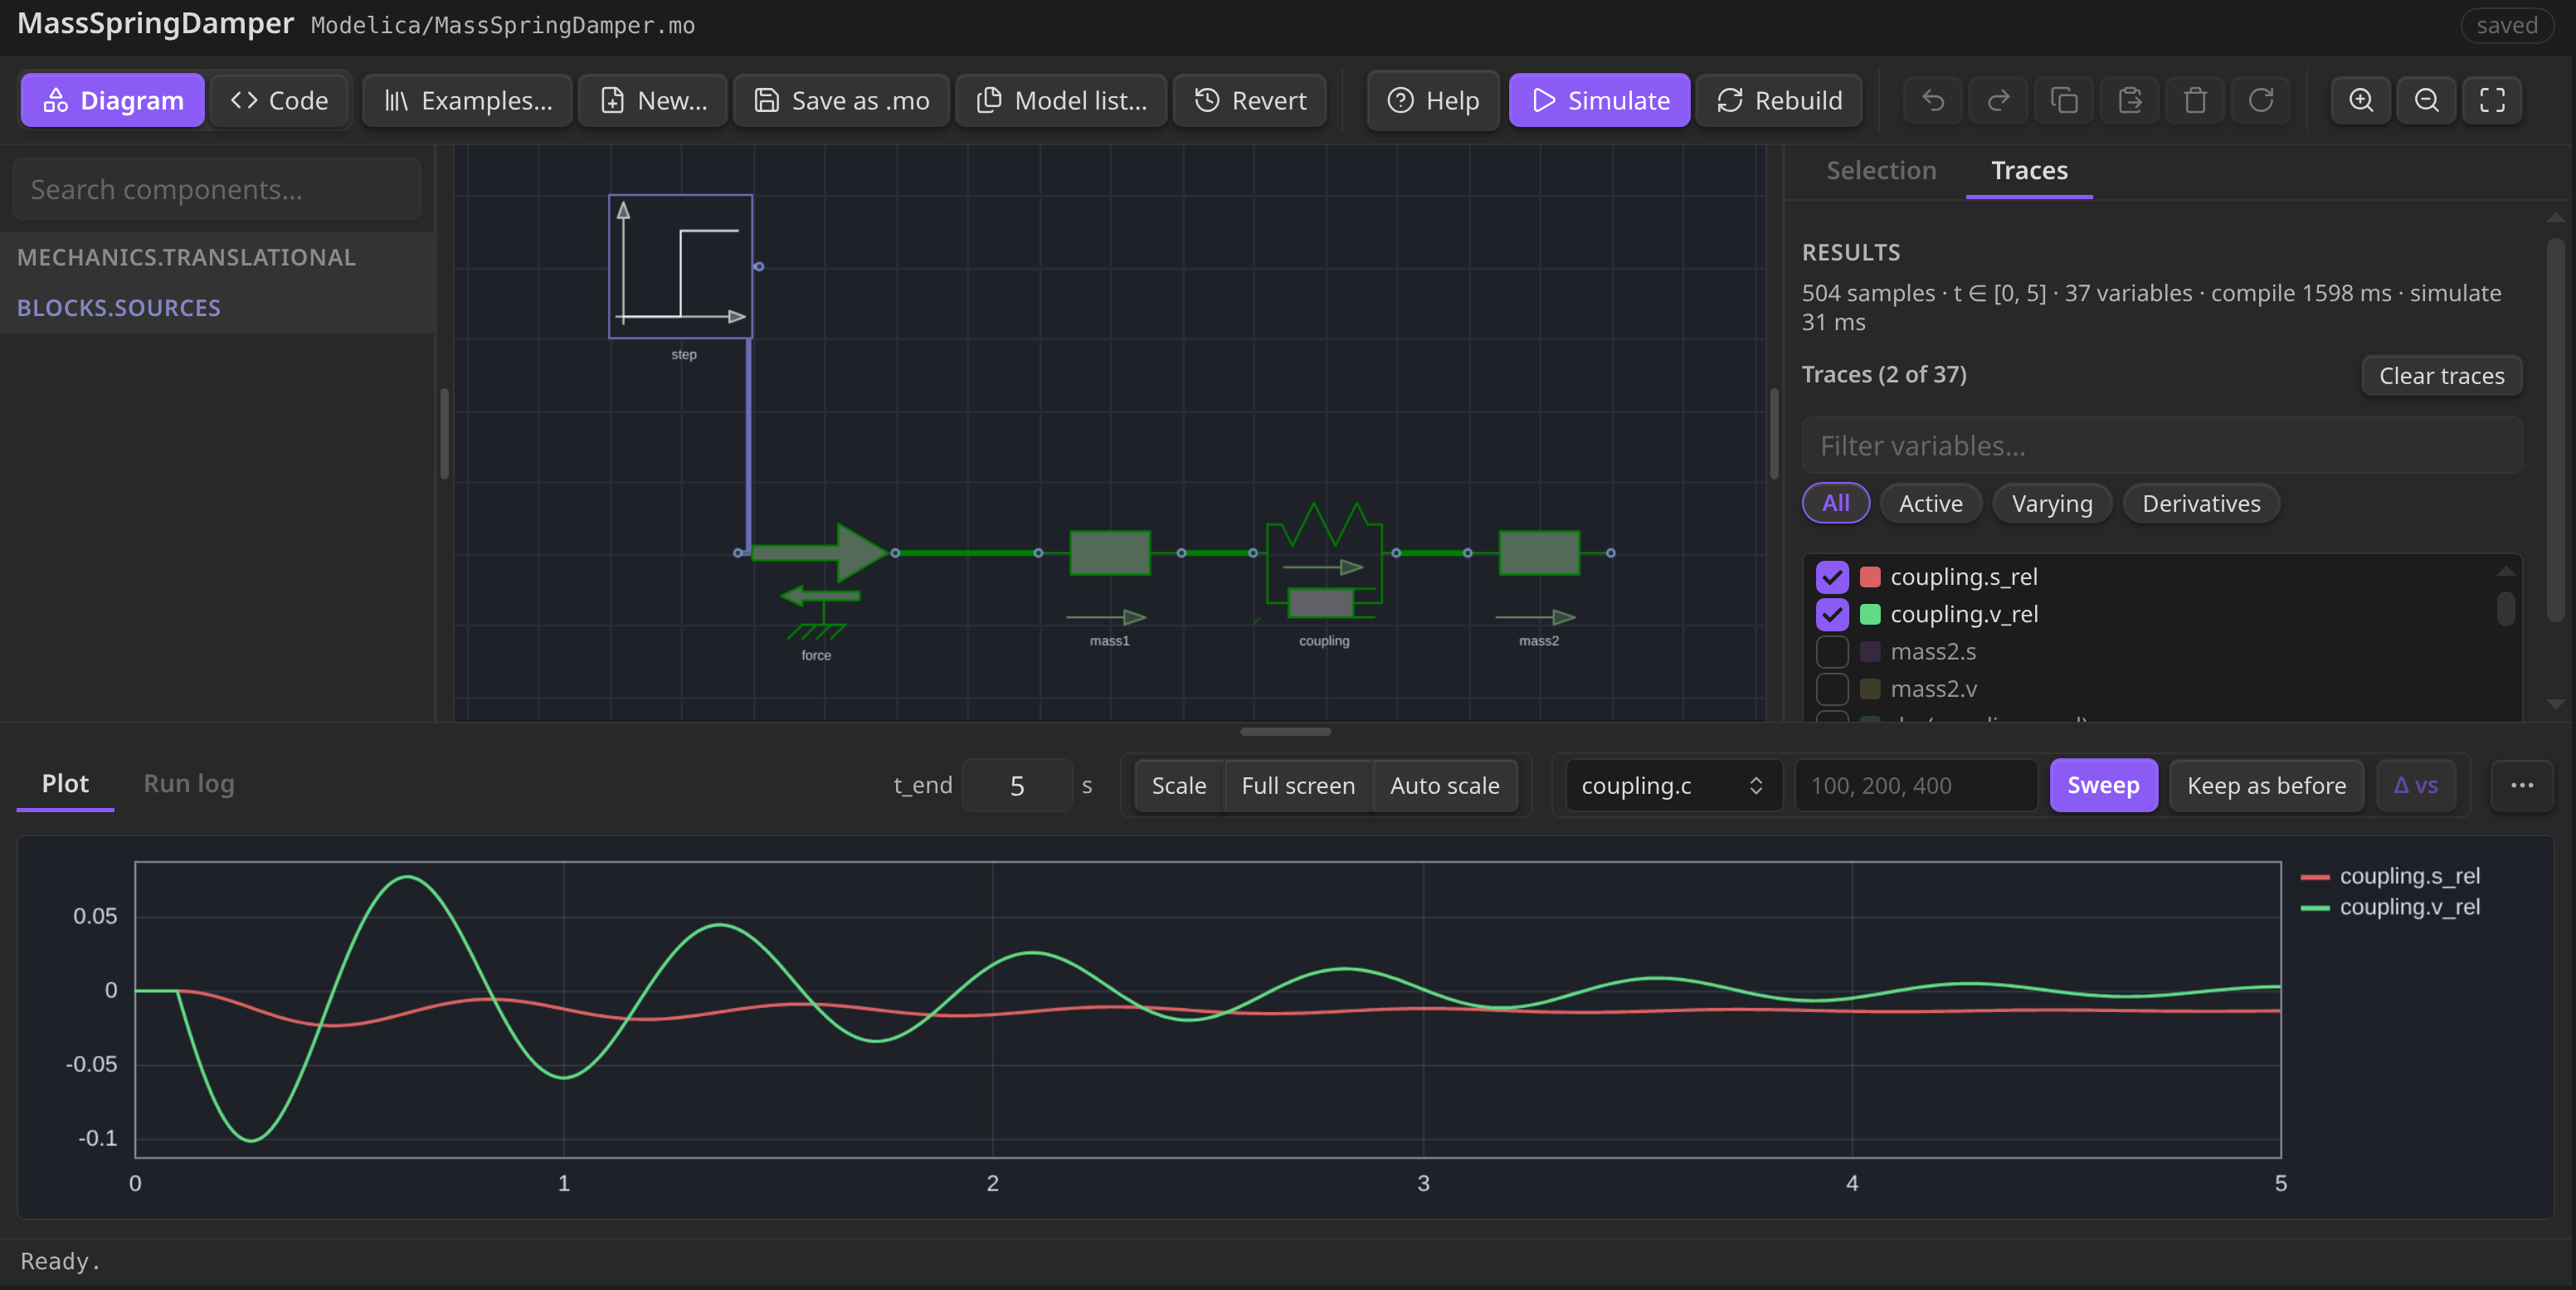The height and width of the screenshot is (1290, 2576).
Task: Toggle Keep as before
Action: click(2266, 785)
